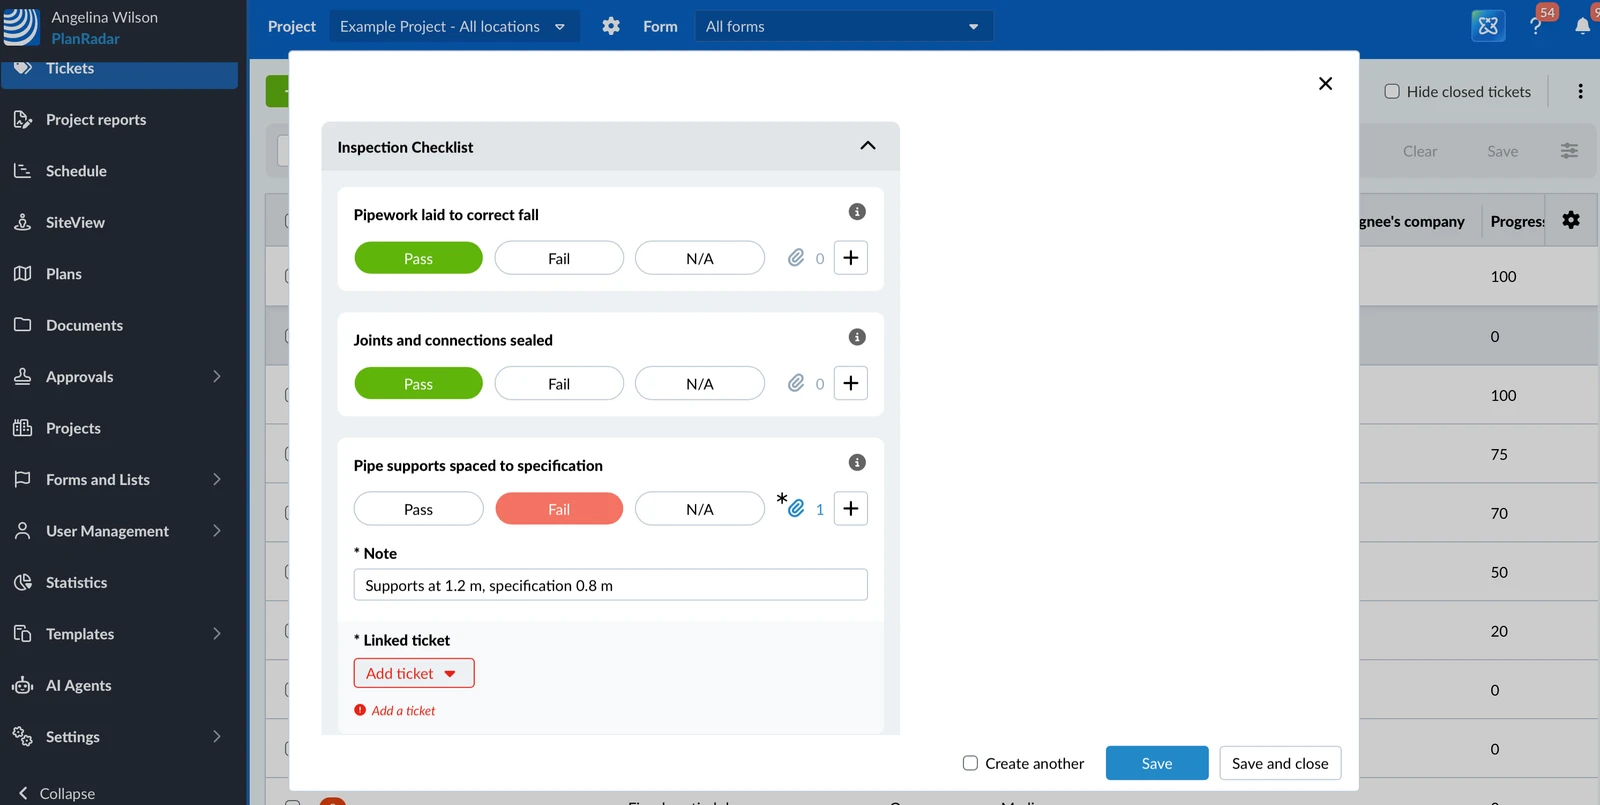Image resolution: width=1600 pixels, height=805 pixels.
Task: Click attachment paperclip in Joints and connections row
Action: click(x=796, y=383)
